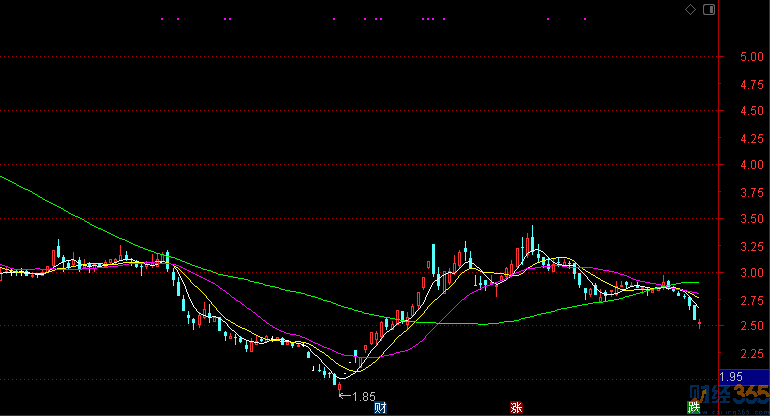
Task: Click the green 跌 event marker
Action: (693, 407)
